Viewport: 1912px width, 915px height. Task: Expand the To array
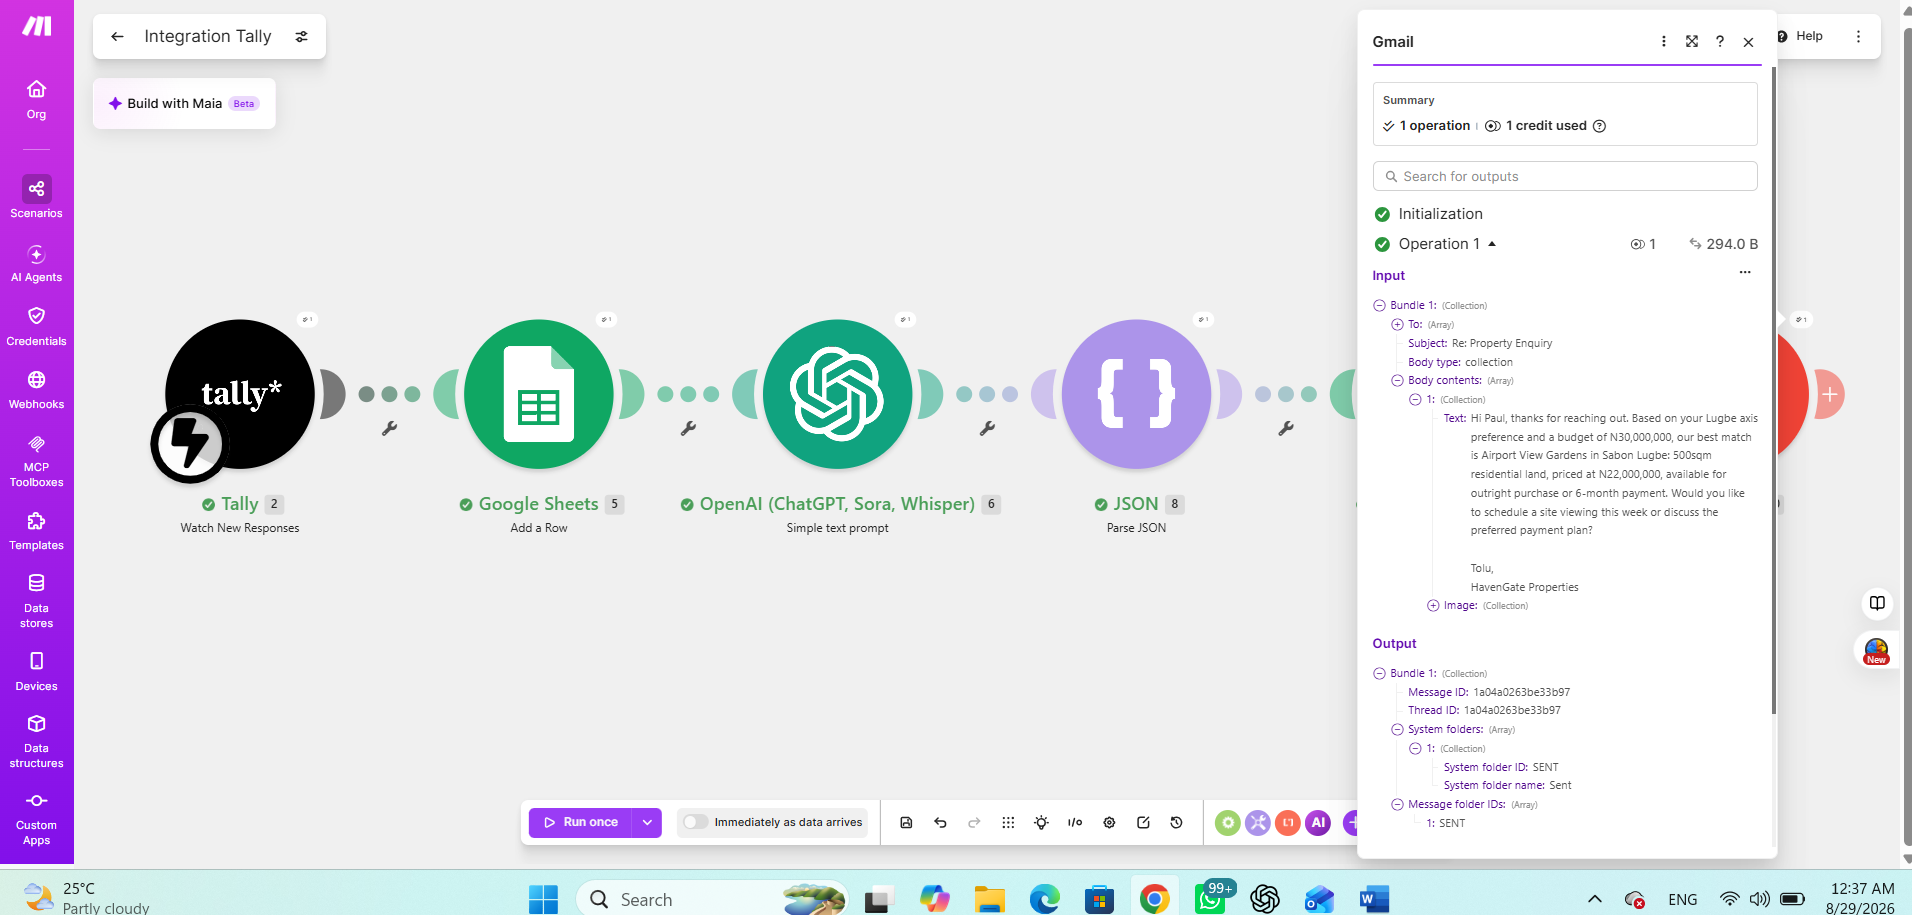point(1397,324)
